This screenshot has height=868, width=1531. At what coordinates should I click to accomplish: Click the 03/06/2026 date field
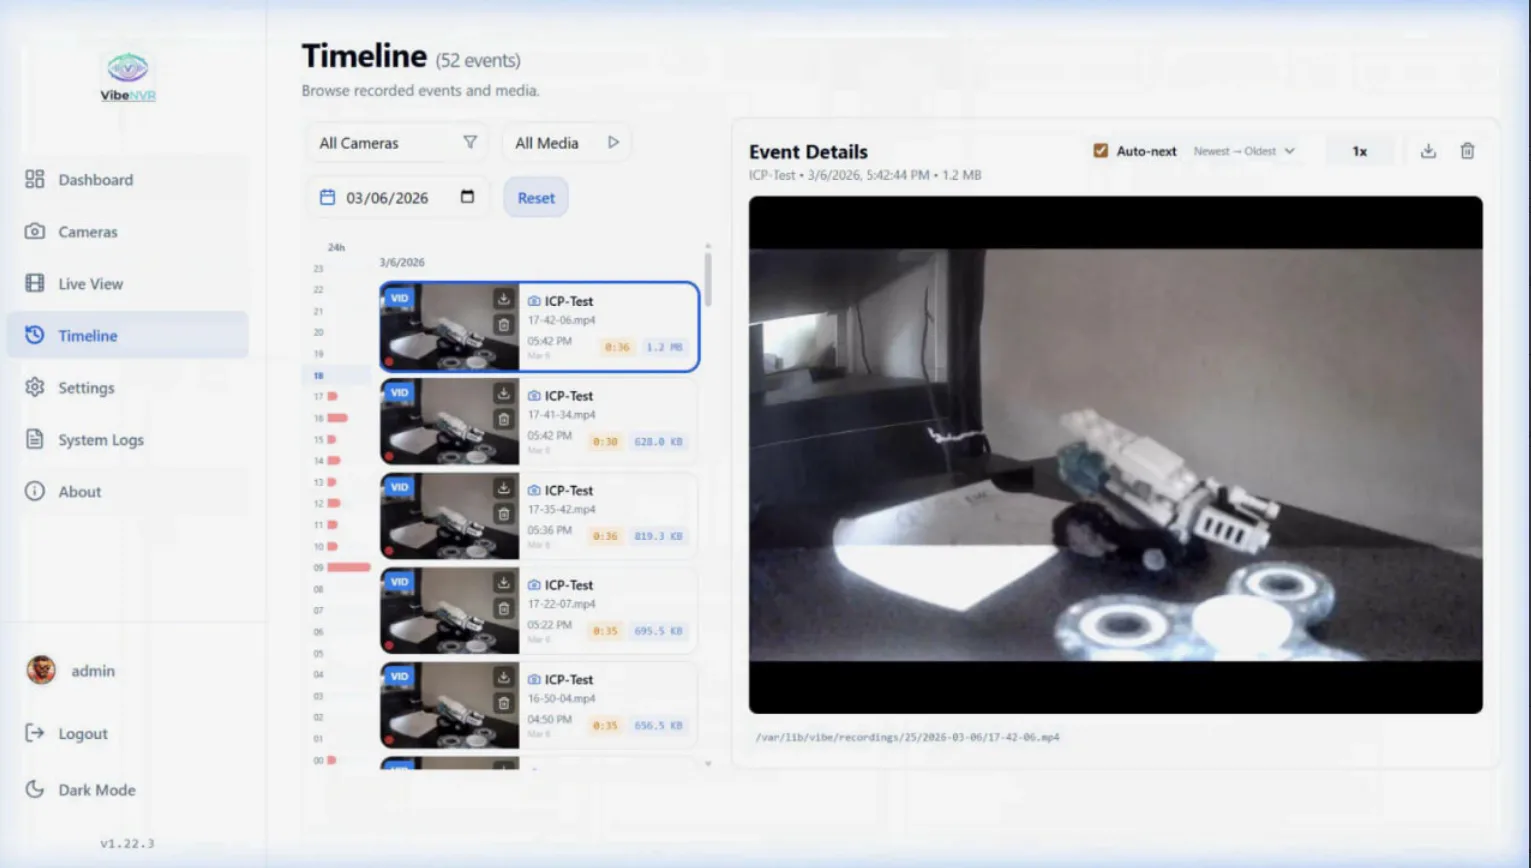[x=397, y=198]
